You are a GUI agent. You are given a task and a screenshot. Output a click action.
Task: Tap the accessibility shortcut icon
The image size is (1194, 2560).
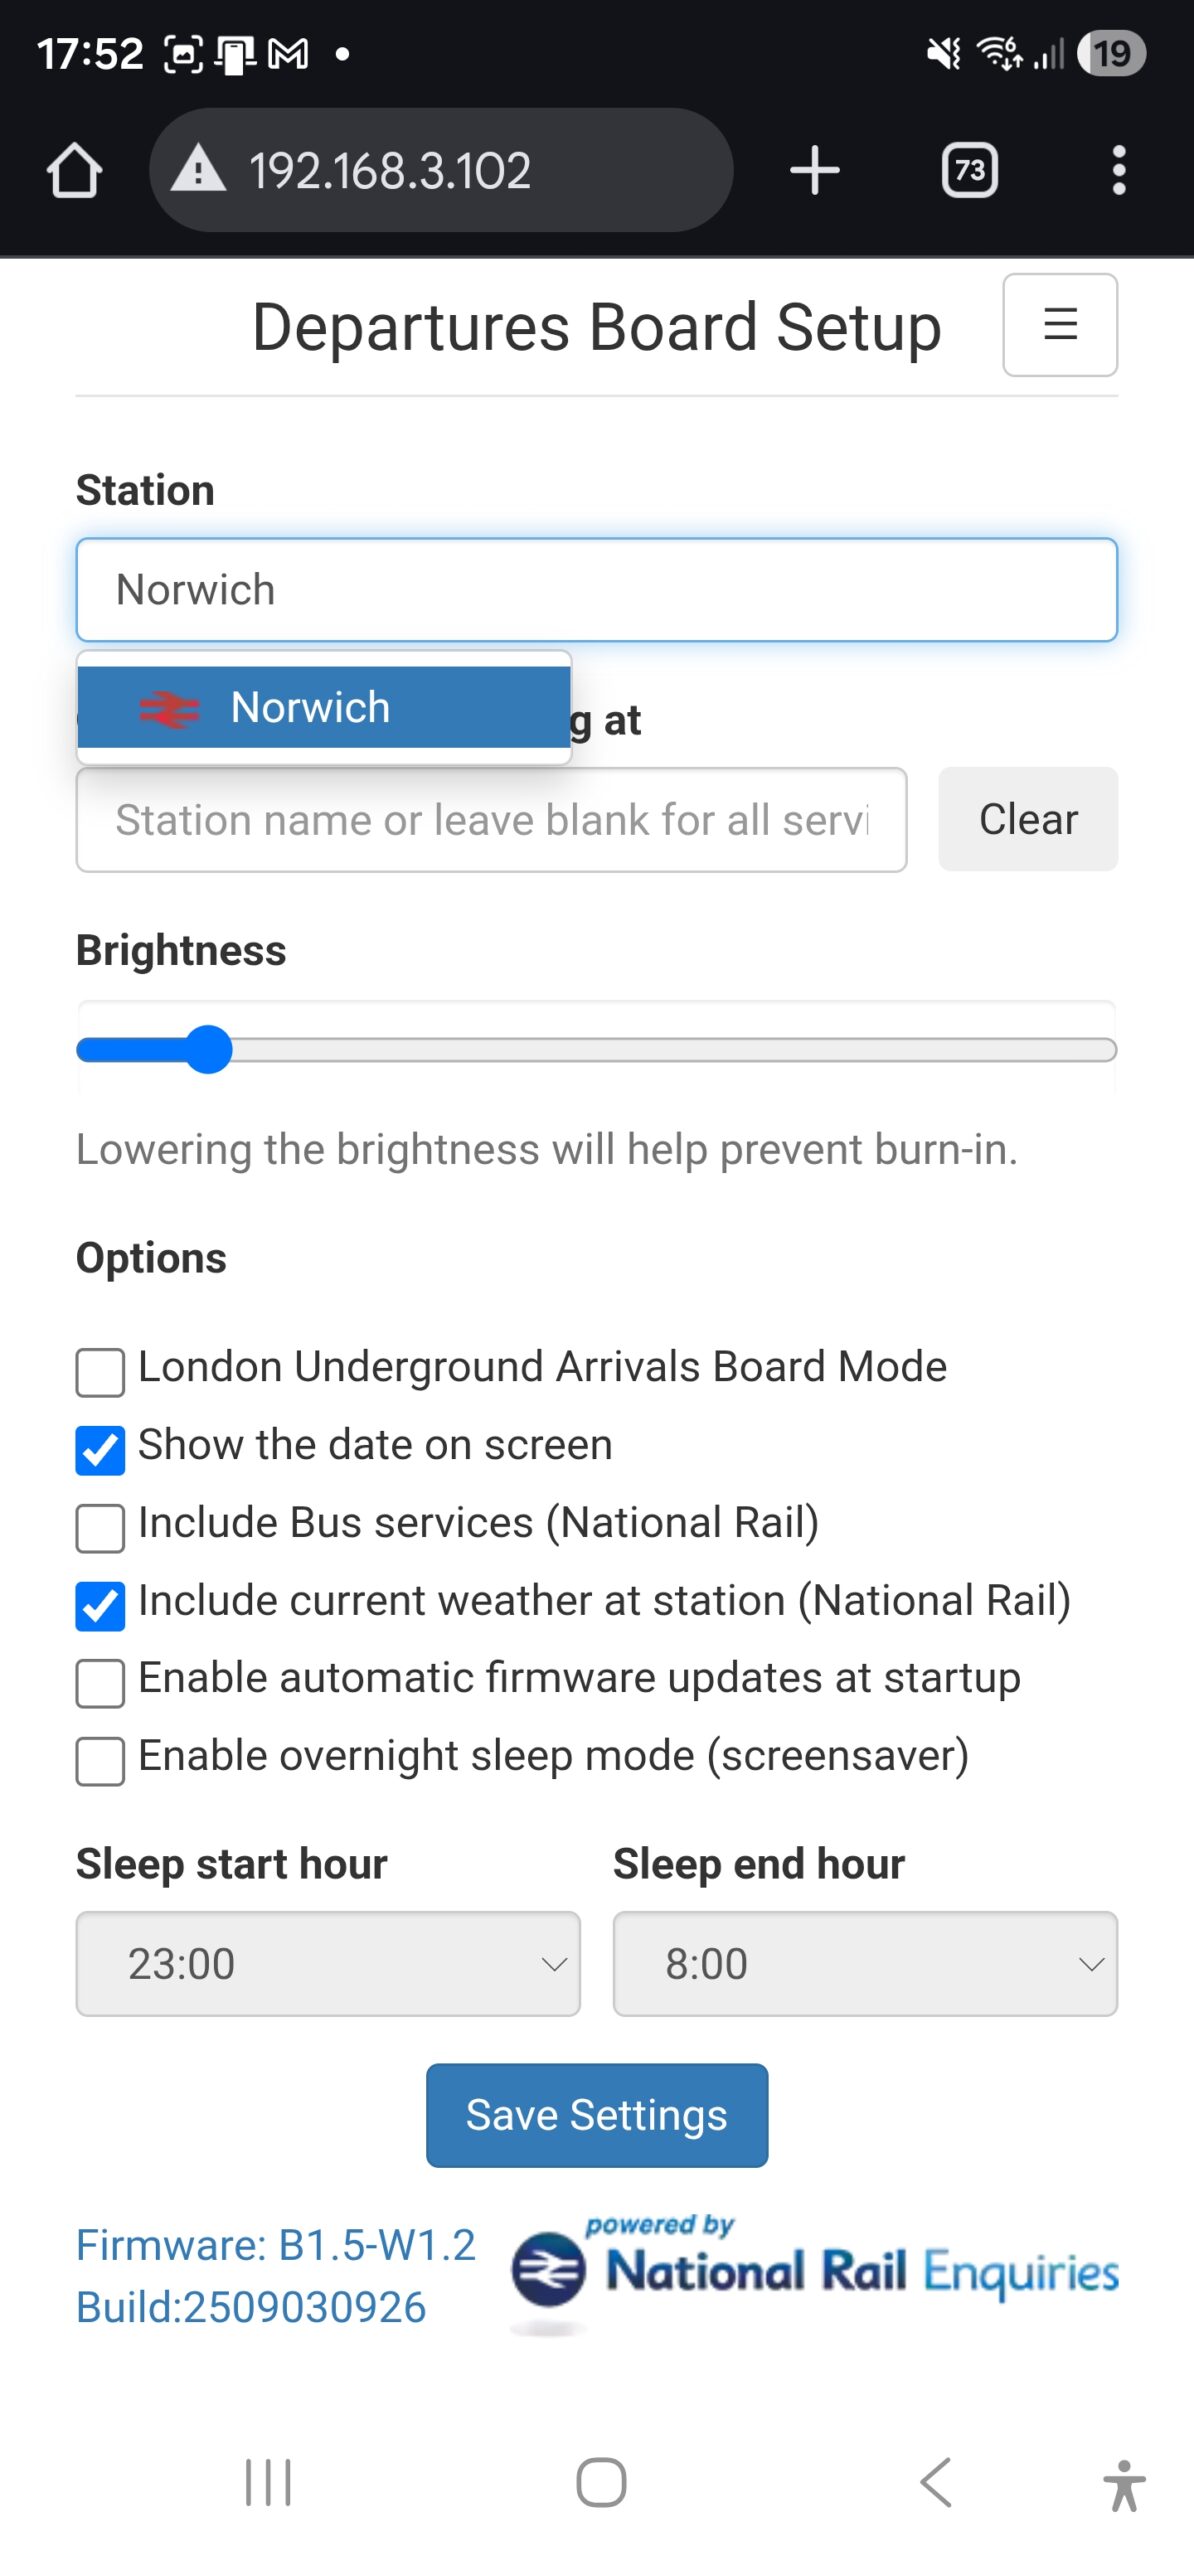pos(1124,2484)
